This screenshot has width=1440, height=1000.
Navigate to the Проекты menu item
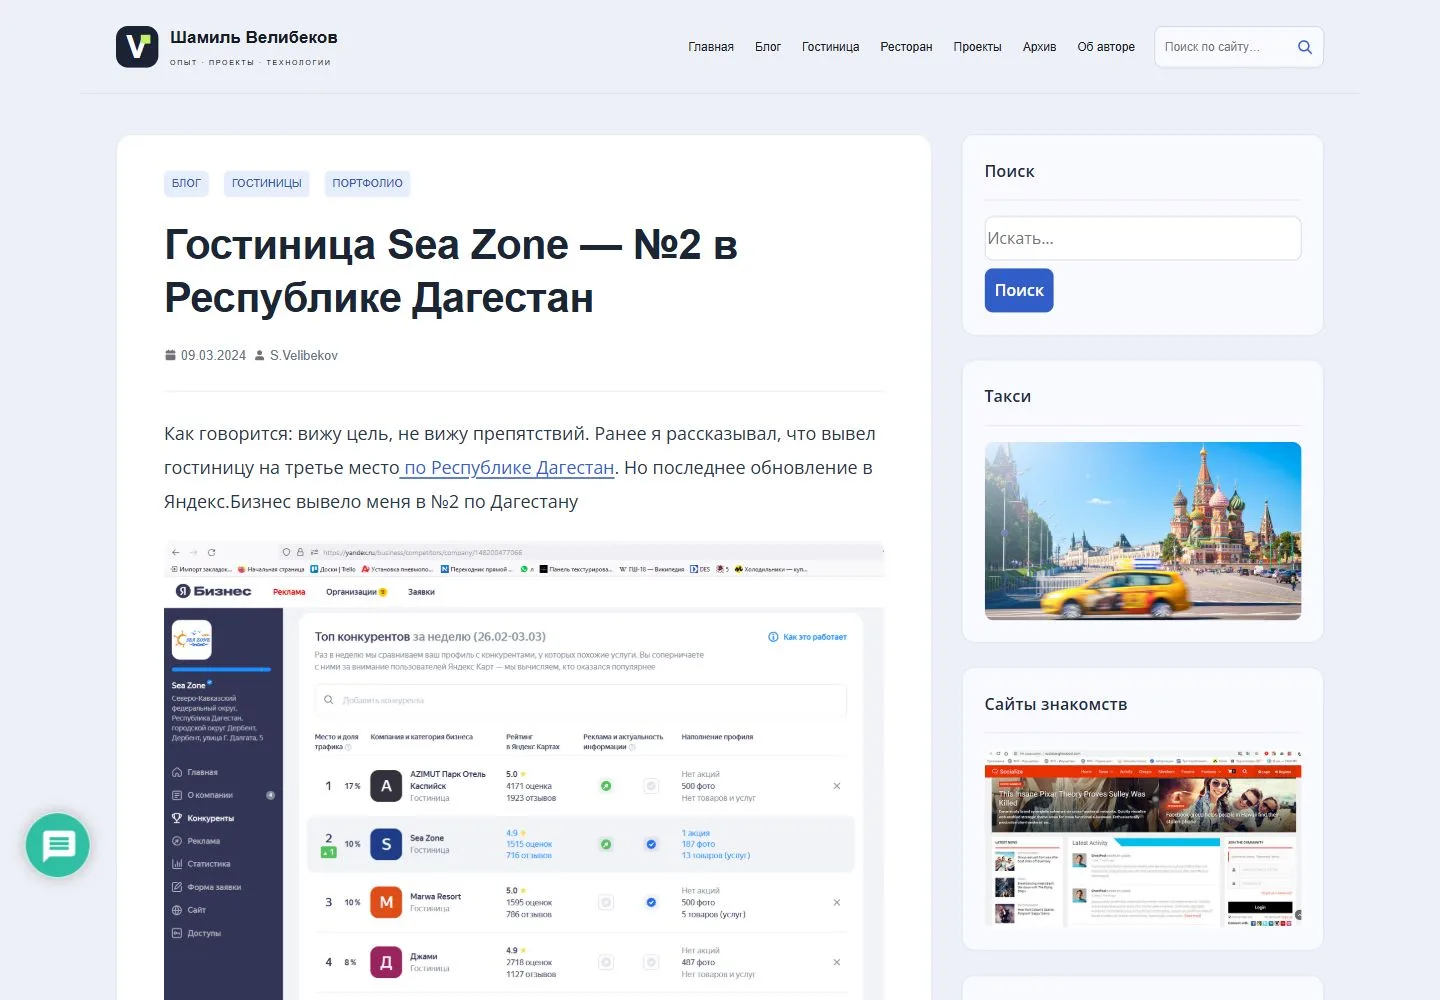pyautogui.click(x=977, y=47)
